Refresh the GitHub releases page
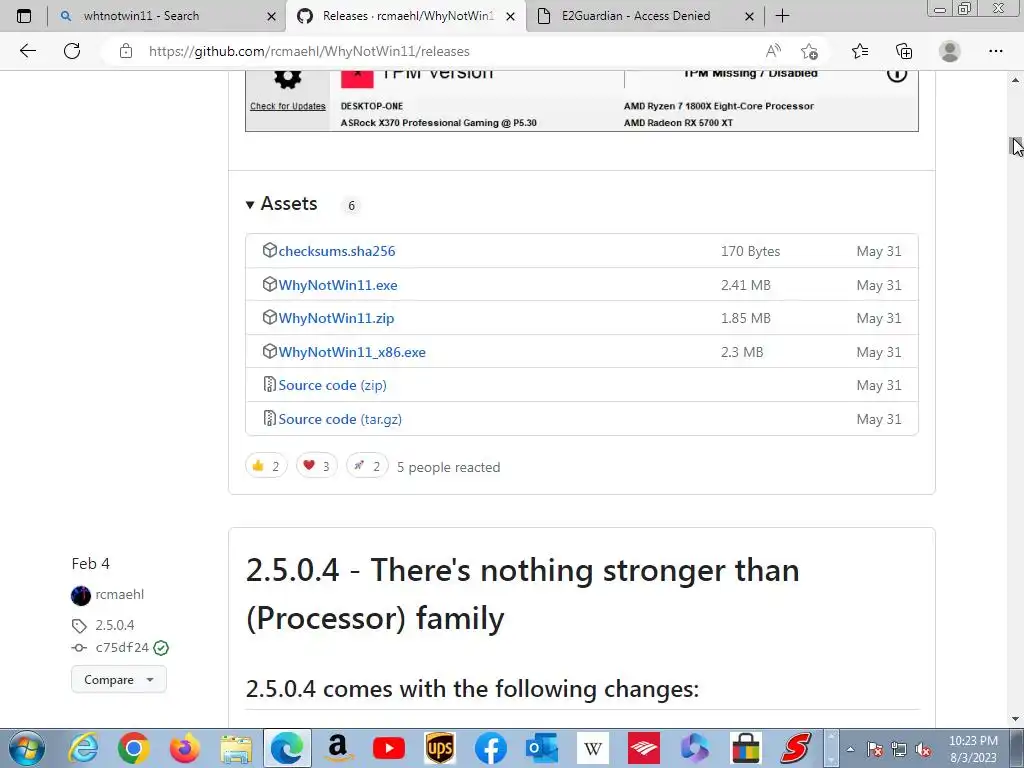The height and width of the screenshot is (768, 1024). 72,51
